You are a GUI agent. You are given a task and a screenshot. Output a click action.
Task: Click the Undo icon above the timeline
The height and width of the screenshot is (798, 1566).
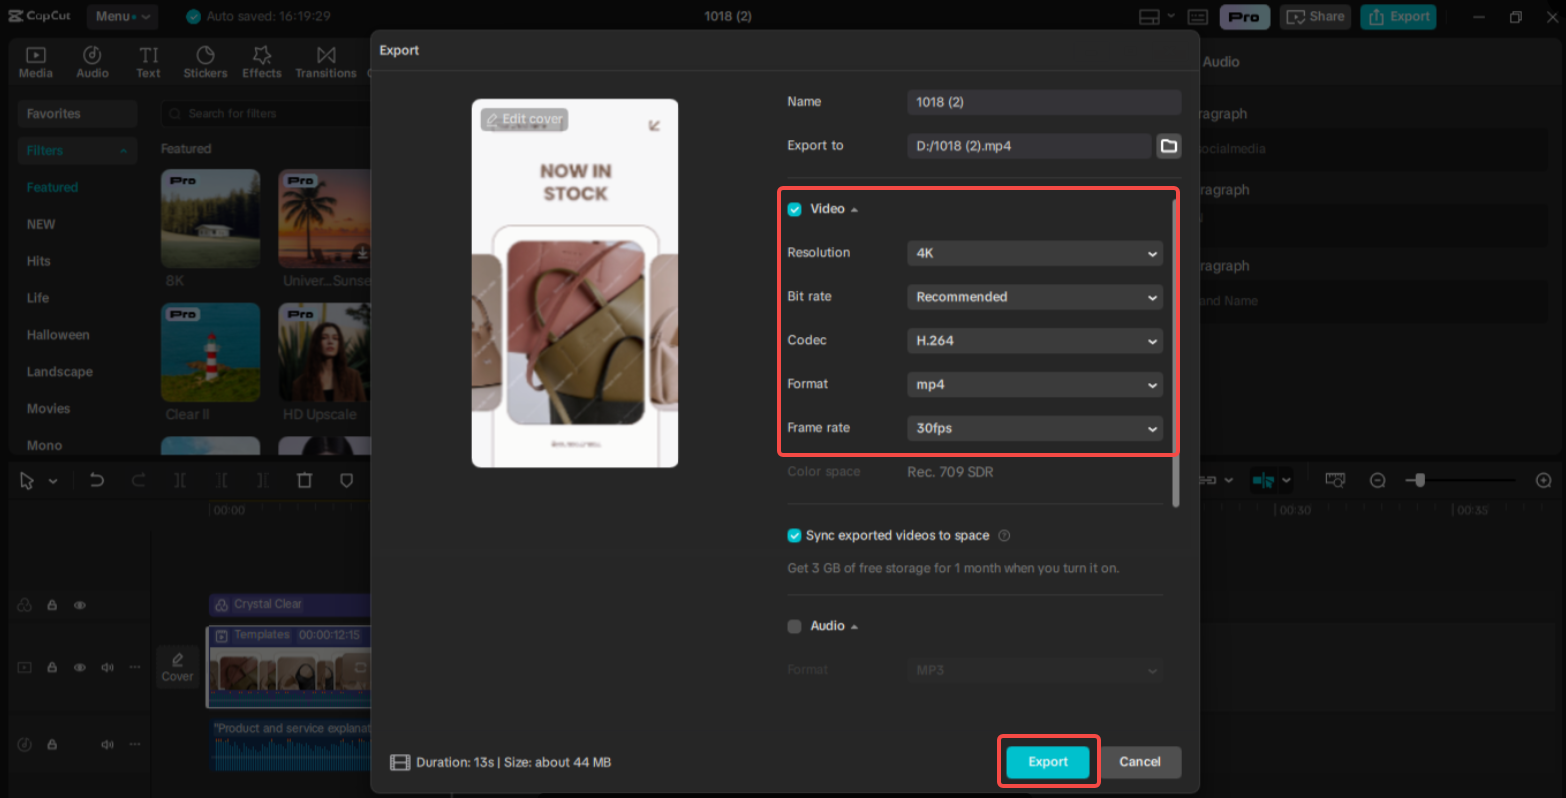click(97, 480)
